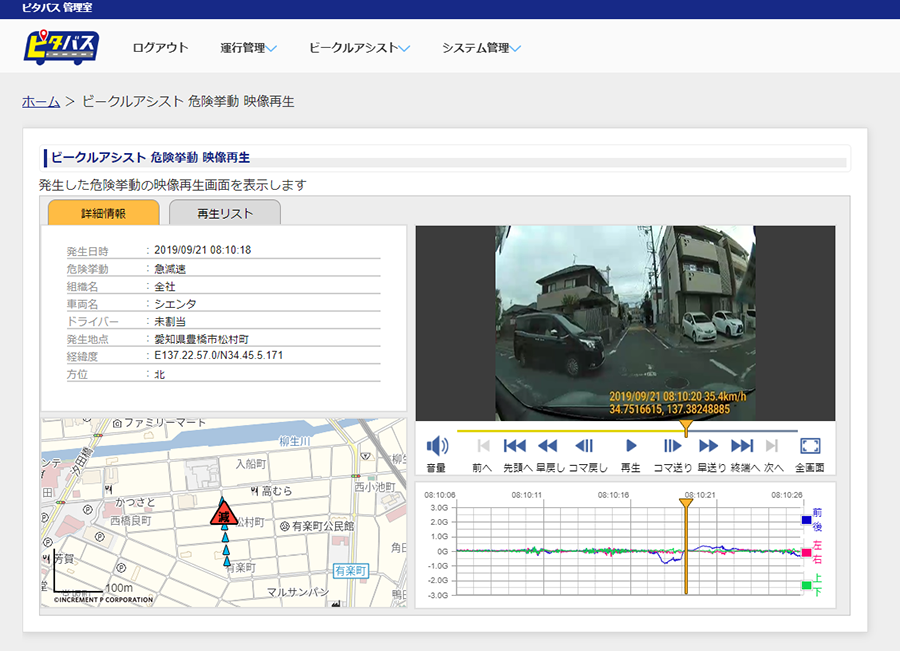Open the ビークルアシスト dropdown menu
This screenshot has height=651, width=900.
(x=360, y=48)
